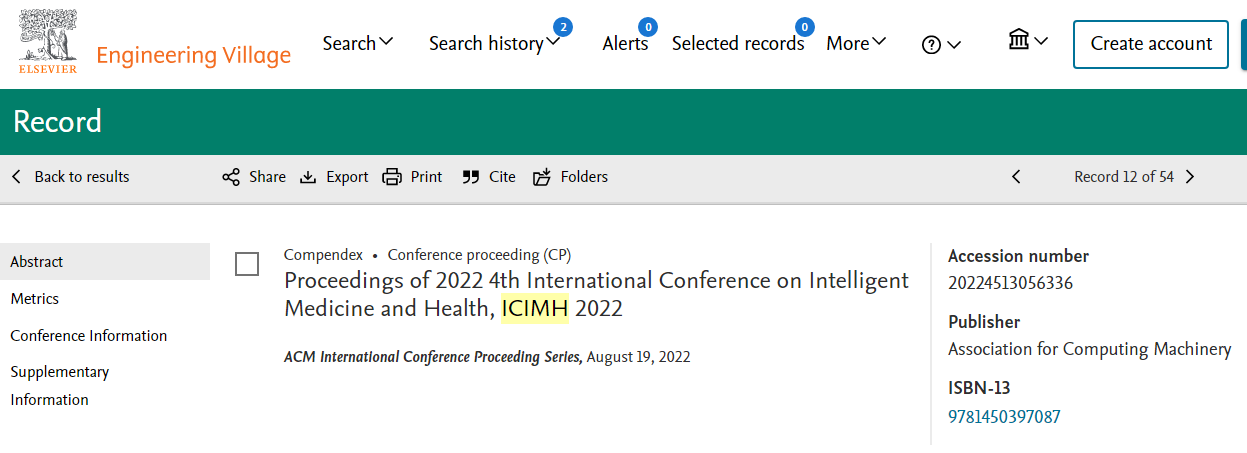Click the proceedings title text
The height and width of the screenshot is (453, 1247).
pyautogui.click(x=597, y=294)
